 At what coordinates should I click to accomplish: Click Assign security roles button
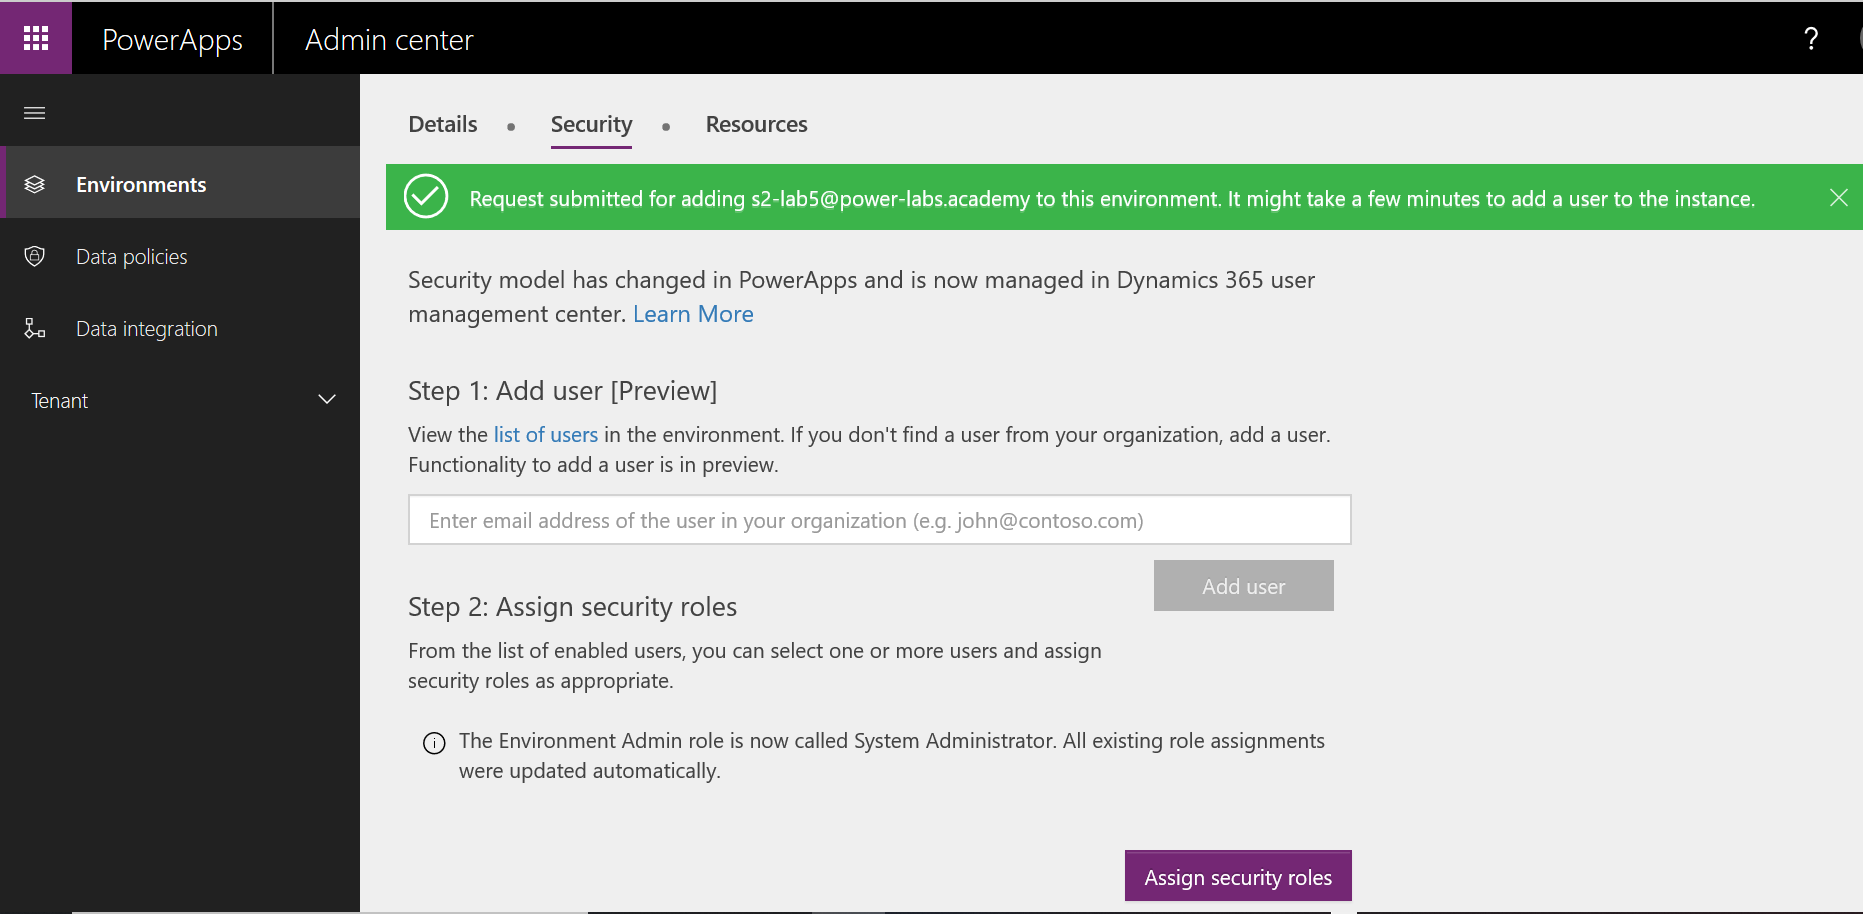pyautogui.click(x=1237, y=876)
